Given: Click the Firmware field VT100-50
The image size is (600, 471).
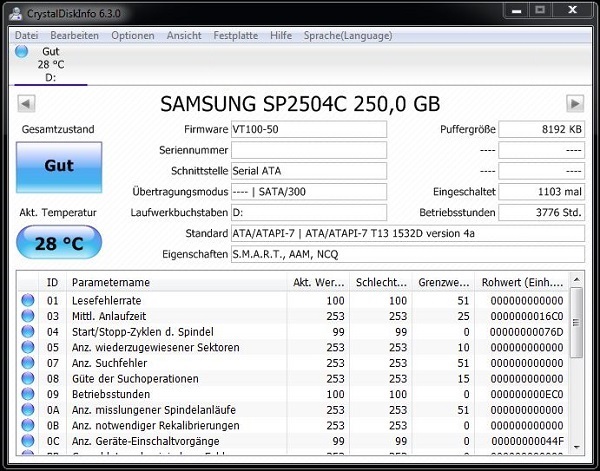Looking at the screenshot, I should coord(309,129).
